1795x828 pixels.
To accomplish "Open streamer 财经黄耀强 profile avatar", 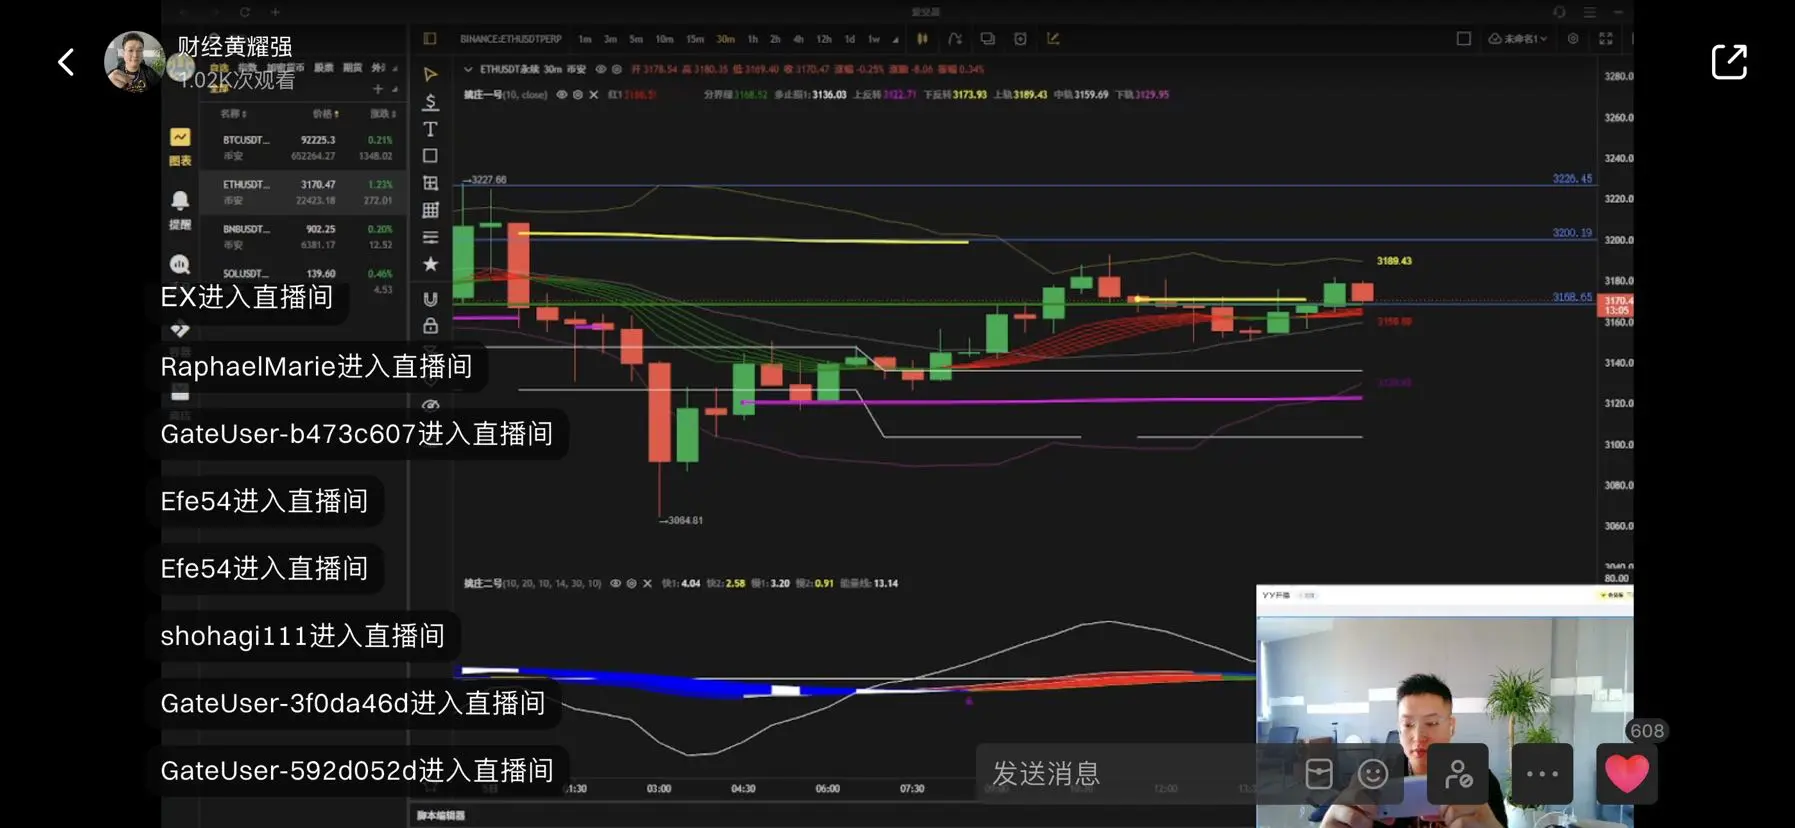I will [x=134, y=61].
